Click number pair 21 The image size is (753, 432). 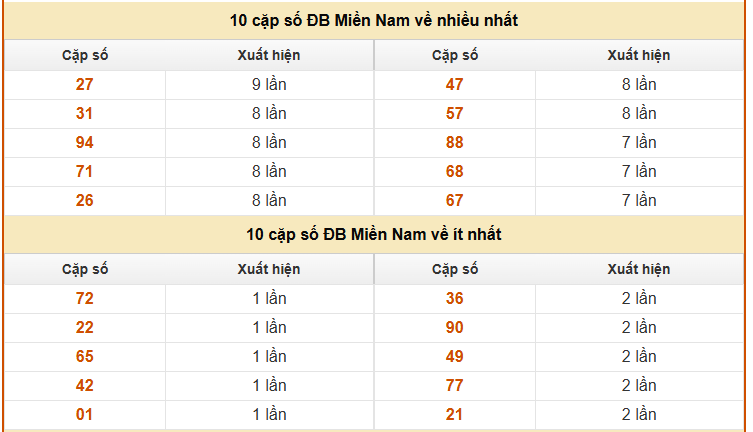pyautogui.click(x=455, y=415)
